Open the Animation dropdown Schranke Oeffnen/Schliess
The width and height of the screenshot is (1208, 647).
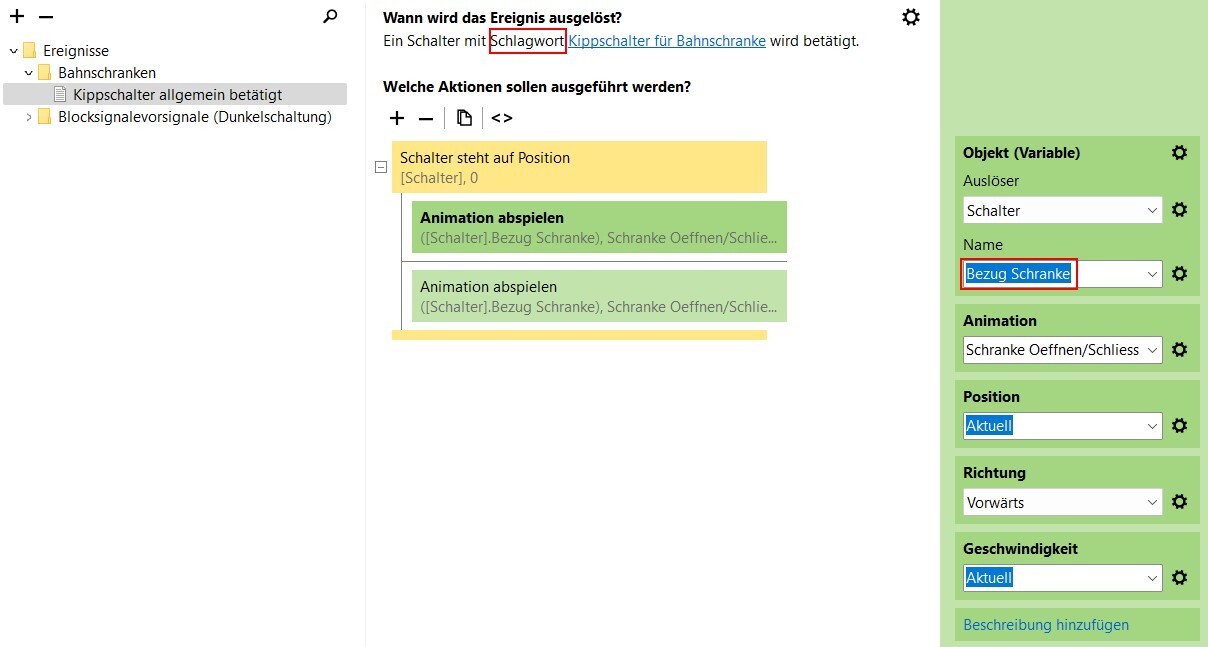pyautogui.click(x=1063, y=350)
